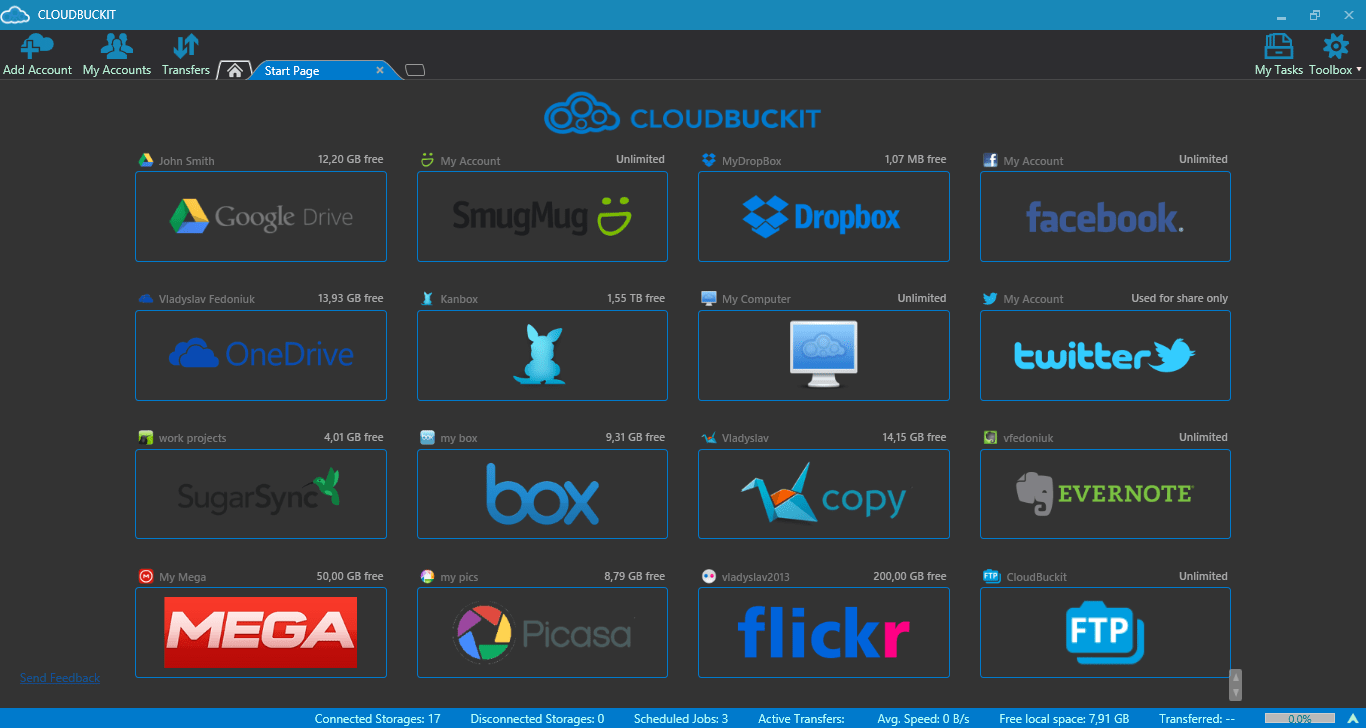The height and width of the screenshot is (728, 1366).
Task: Open the Box storage tile
Action: point(542,494)
